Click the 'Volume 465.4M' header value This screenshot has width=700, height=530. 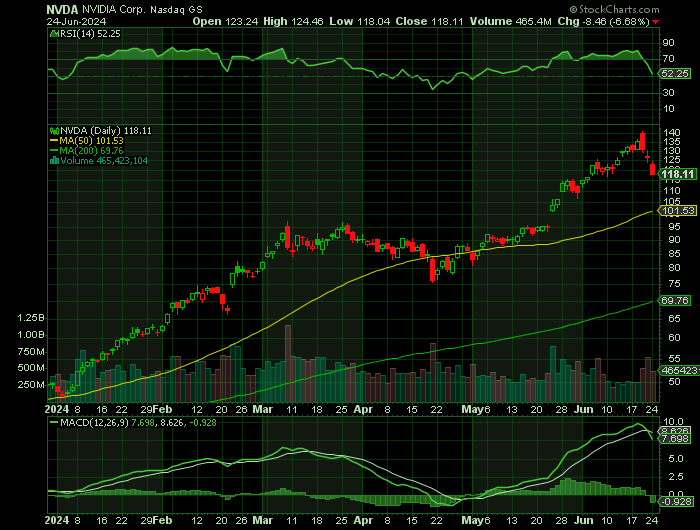click(x=510, y=21)
